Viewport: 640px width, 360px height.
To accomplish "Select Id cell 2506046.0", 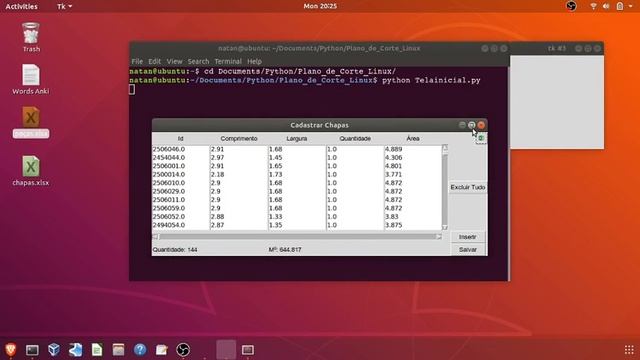I will tap(169, 149).
